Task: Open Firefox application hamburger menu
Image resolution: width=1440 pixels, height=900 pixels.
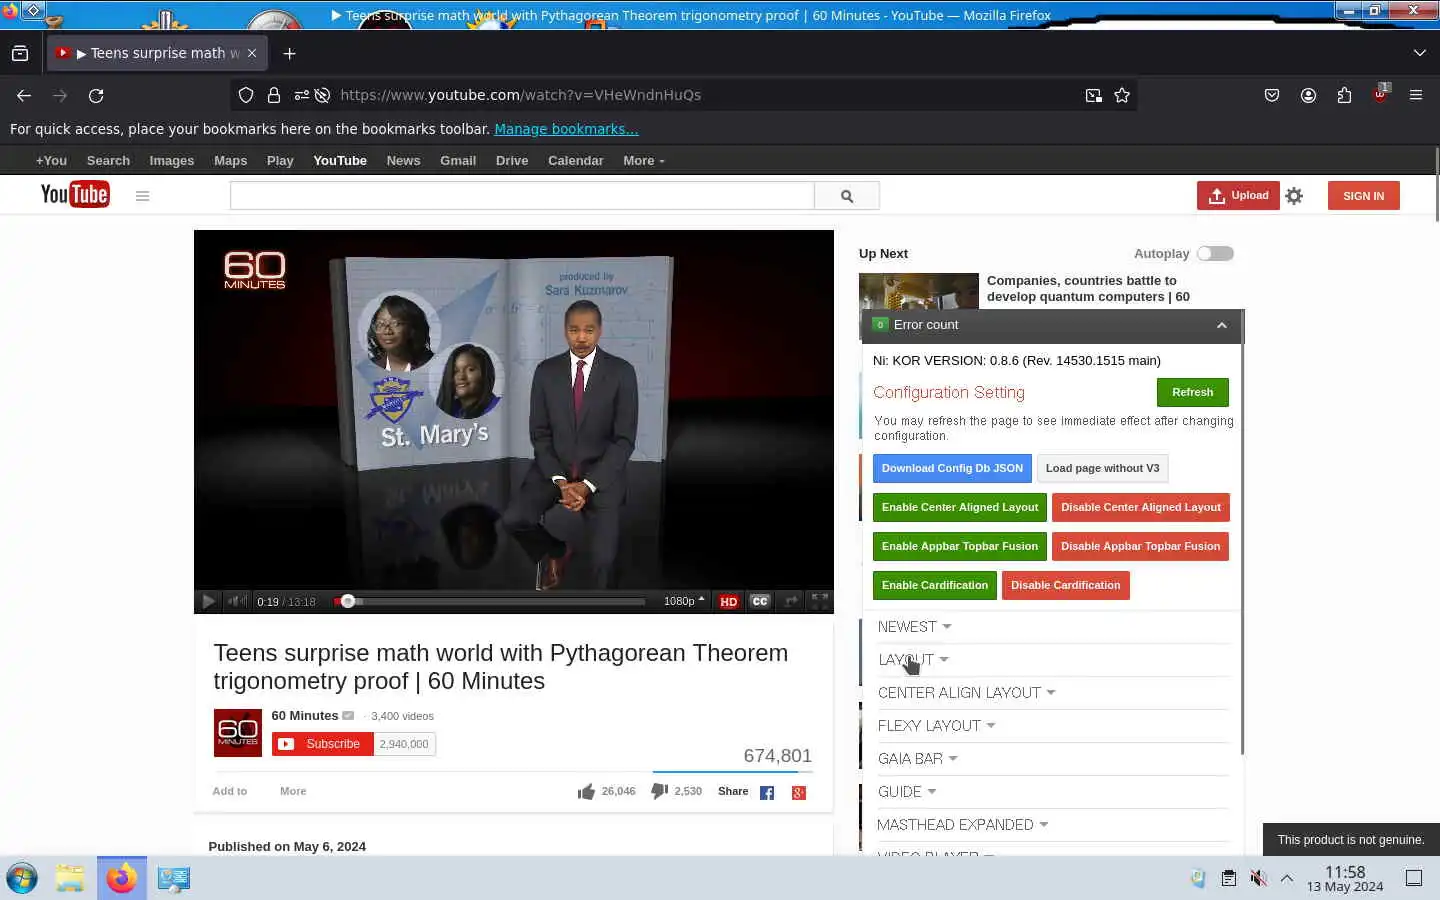Action: [x=1416, y=95]
